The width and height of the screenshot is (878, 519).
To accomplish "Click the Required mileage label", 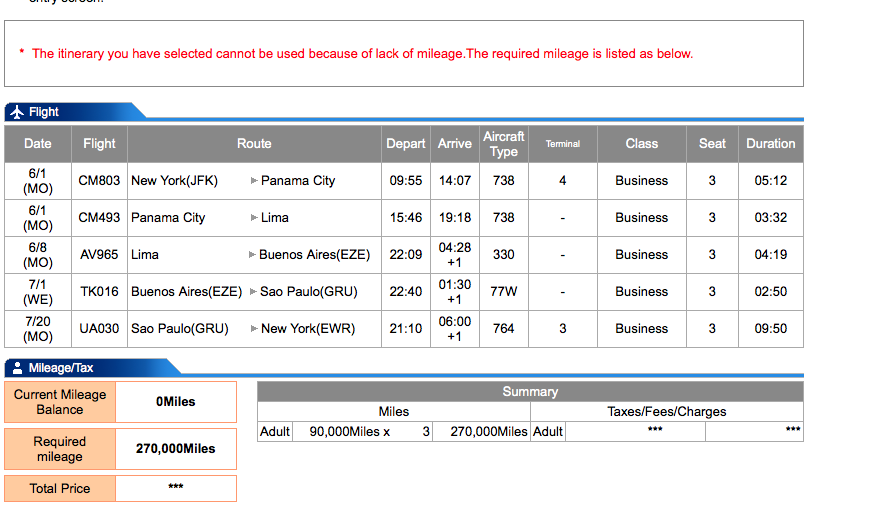I will point(60,449).
